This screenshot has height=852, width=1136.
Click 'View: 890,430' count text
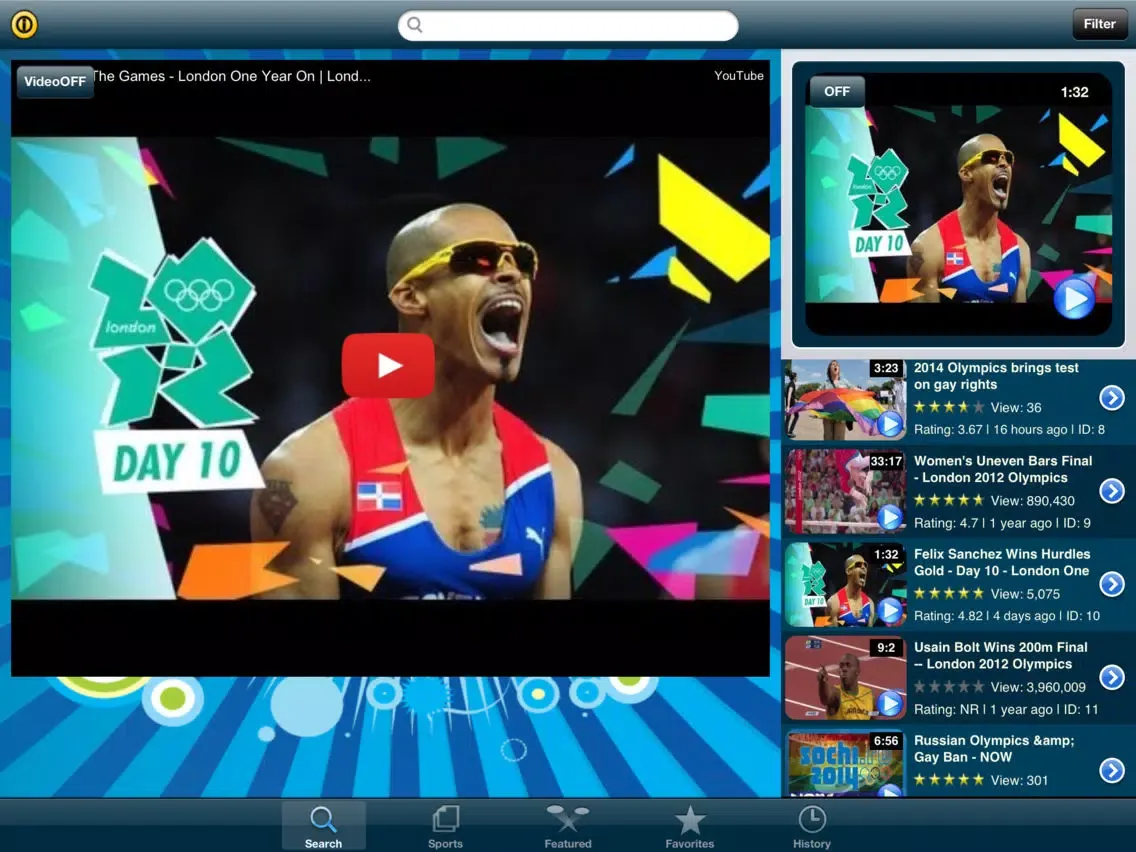[x=1032, y=501]
